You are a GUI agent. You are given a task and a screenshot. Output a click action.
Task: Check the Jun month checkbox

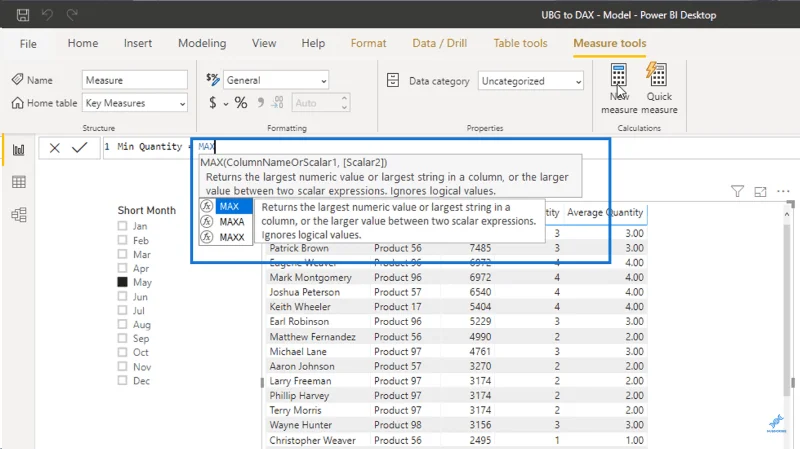tap(122, 296)
